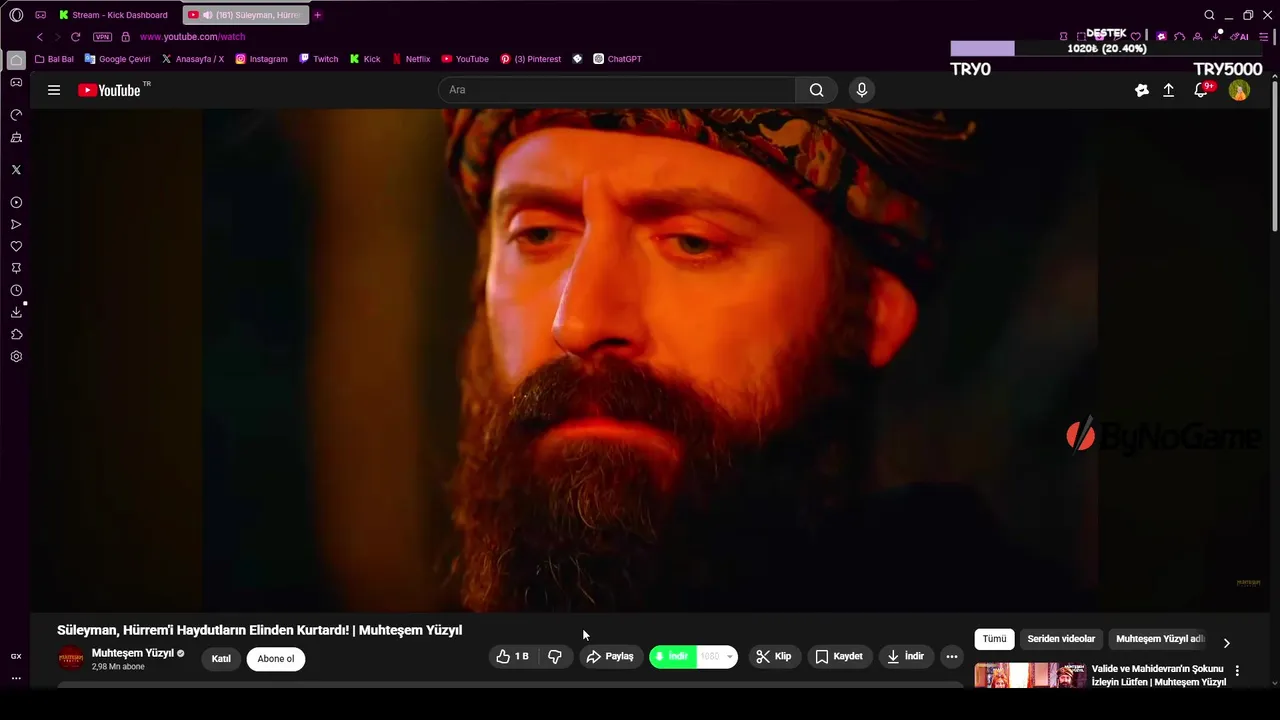Open the YouTube upload arrow icon

(1168, 90)
